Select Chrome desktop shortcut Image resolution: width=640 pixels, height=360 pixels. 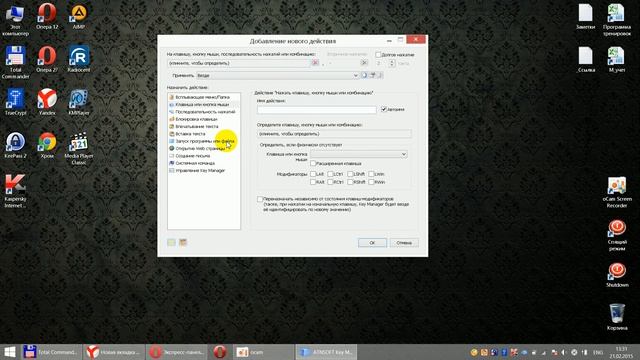[47, 145]
